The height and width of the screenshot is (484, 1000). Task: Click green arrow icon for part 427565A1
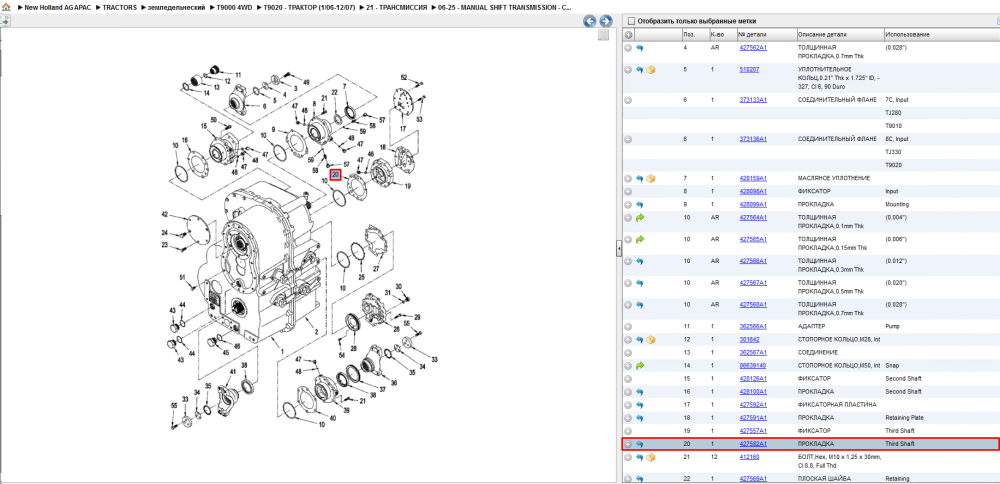(640, 239)
